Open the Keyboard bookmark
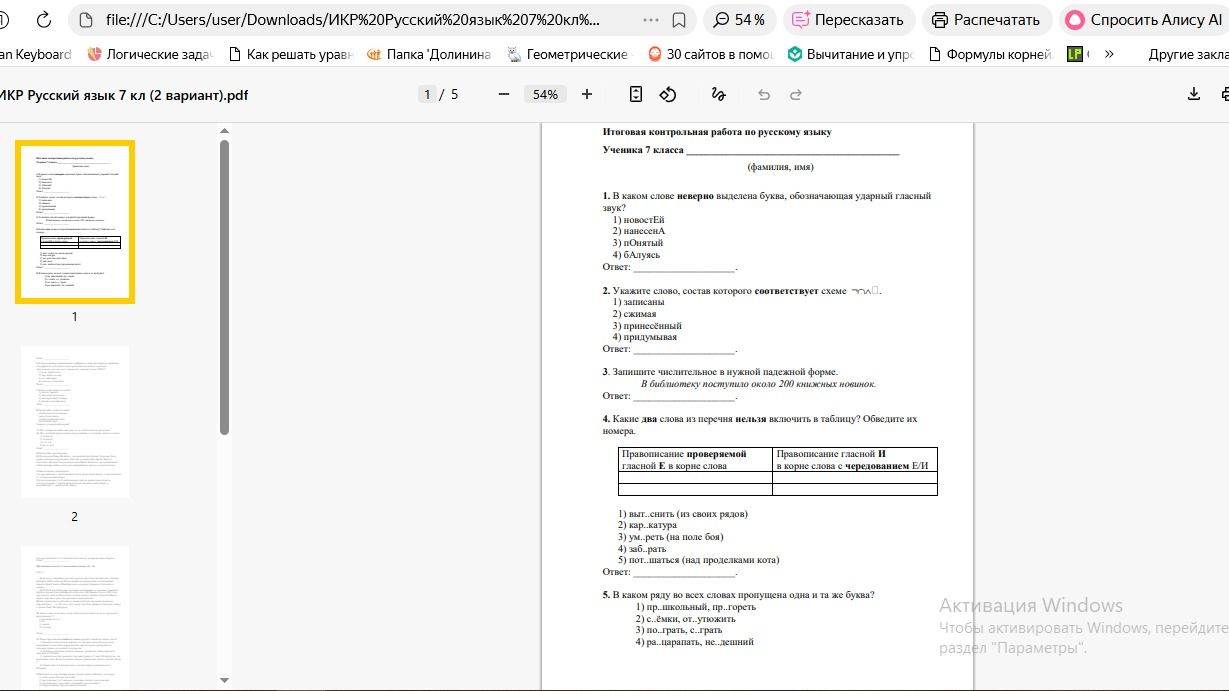The width and height of the screenshot is (1229, 691). click(36, 54)
